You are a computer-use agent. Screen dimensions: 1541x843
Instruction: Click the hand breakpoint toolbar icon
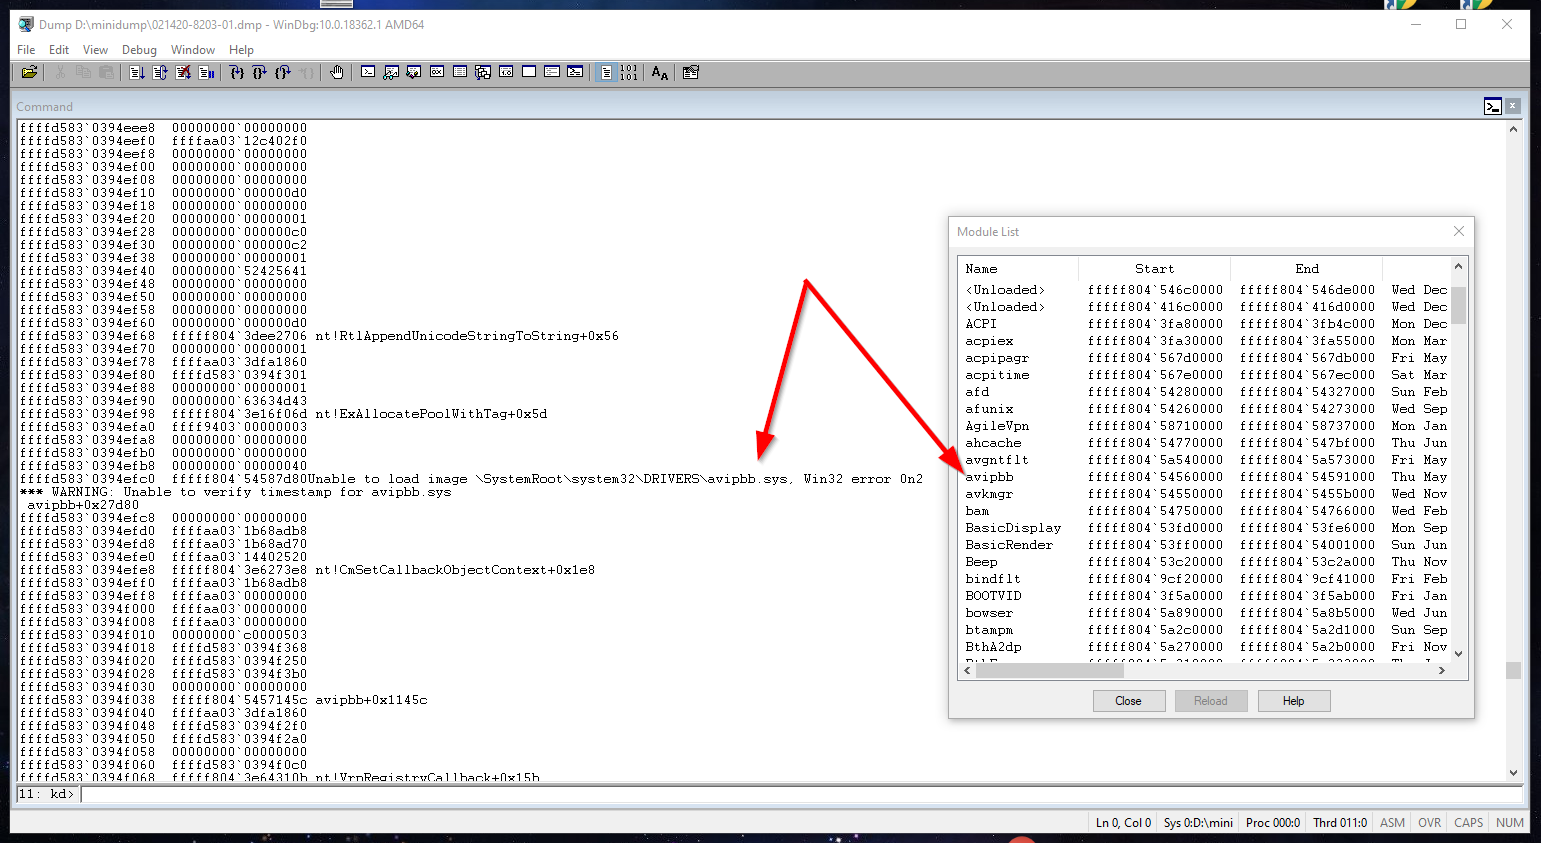coord(337,72)
